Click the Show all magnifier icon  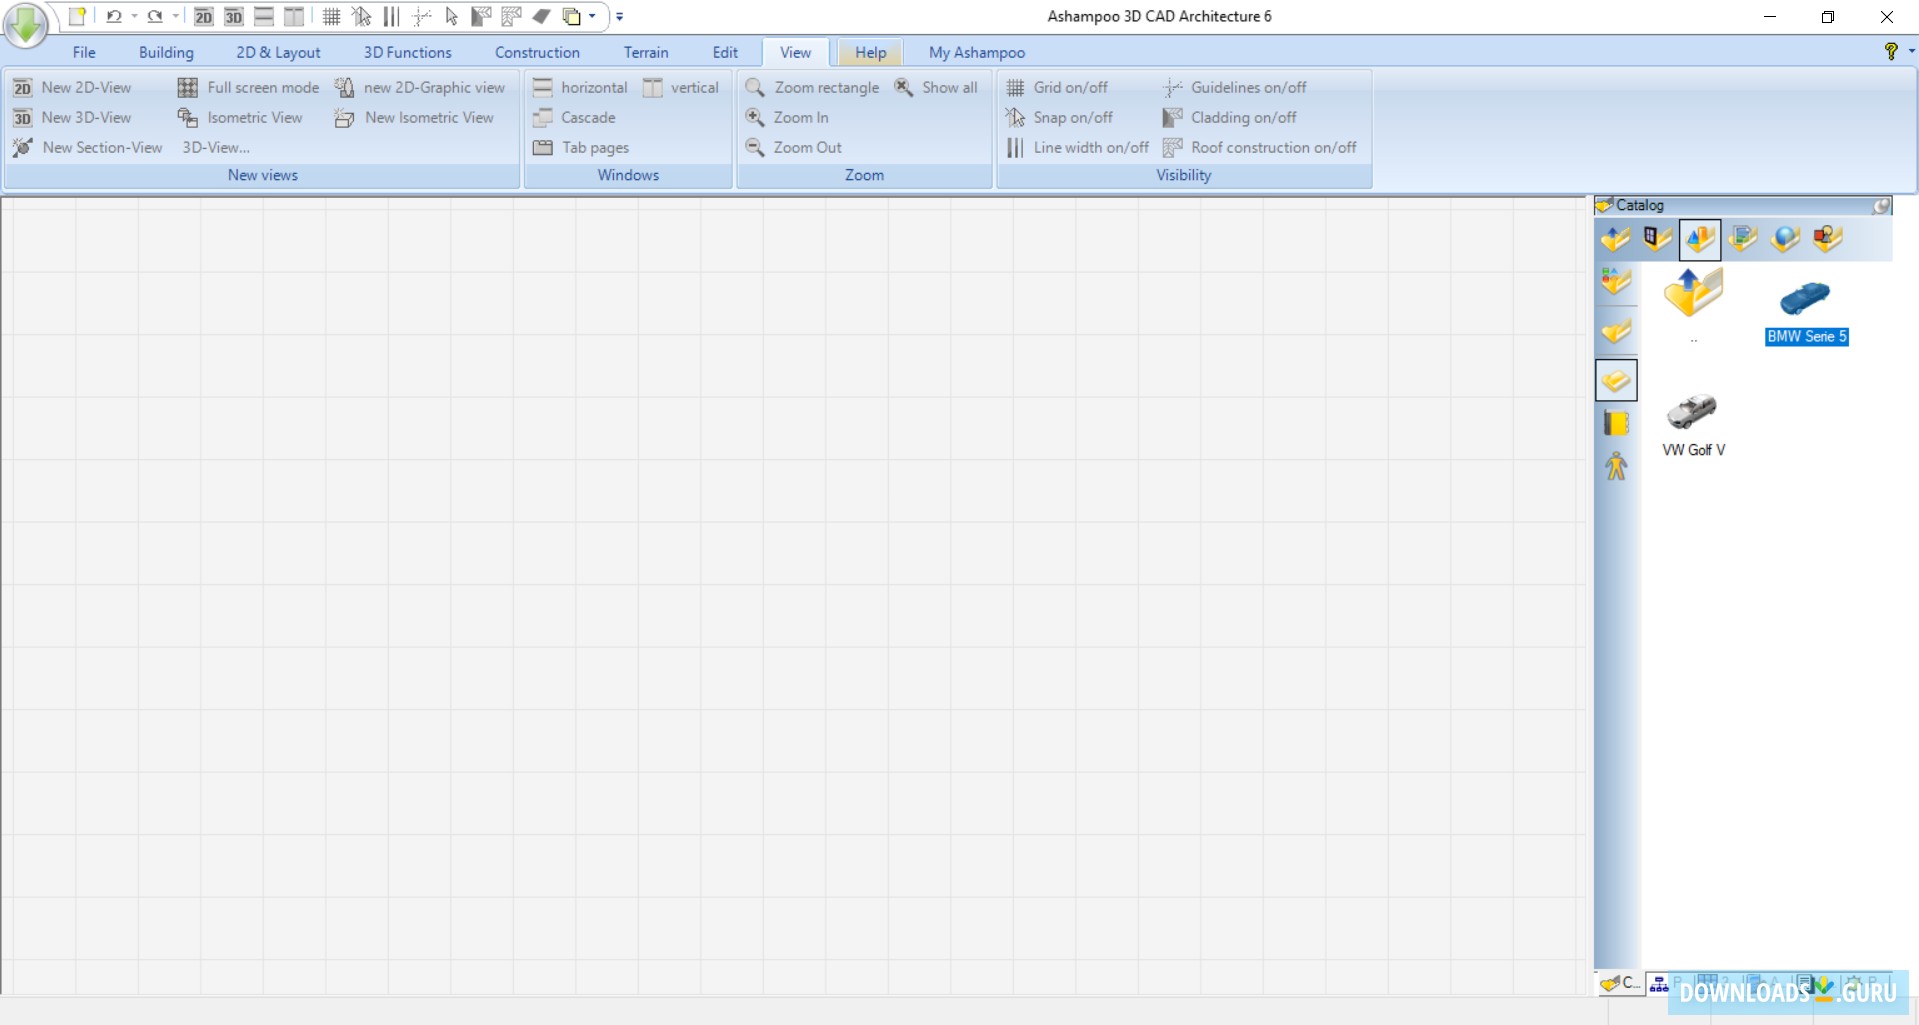pos(903,87)
